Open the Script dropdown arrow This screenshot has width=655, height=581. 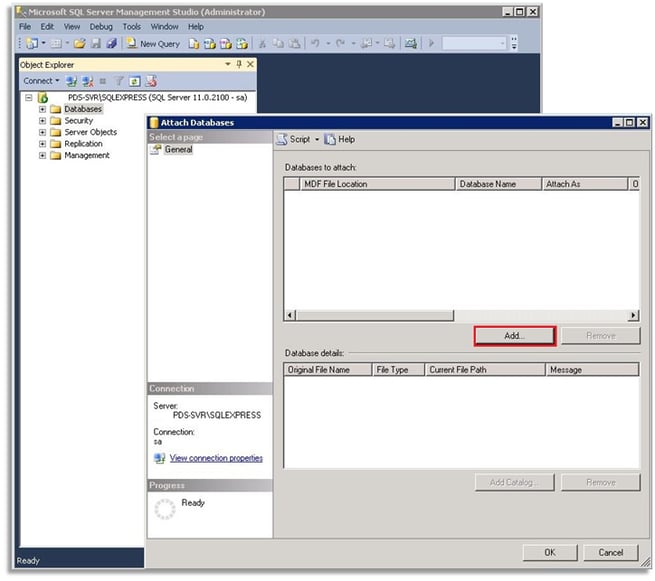[317, 140]
